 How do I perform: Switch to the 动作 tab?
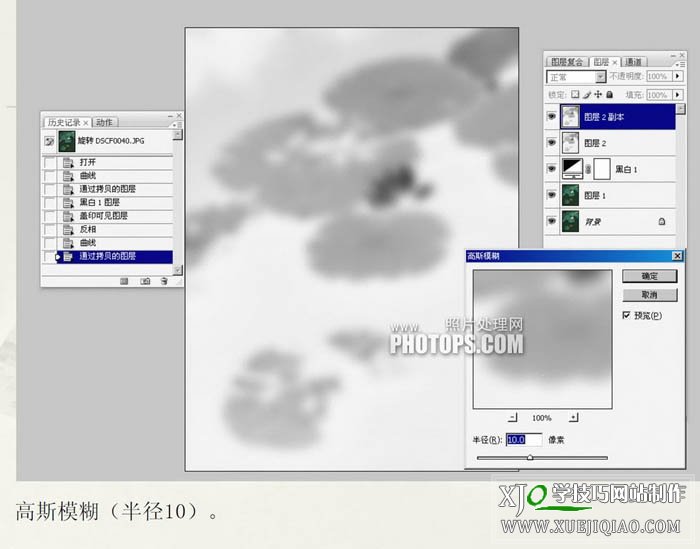pyautogui.click(x=104, y=122)
